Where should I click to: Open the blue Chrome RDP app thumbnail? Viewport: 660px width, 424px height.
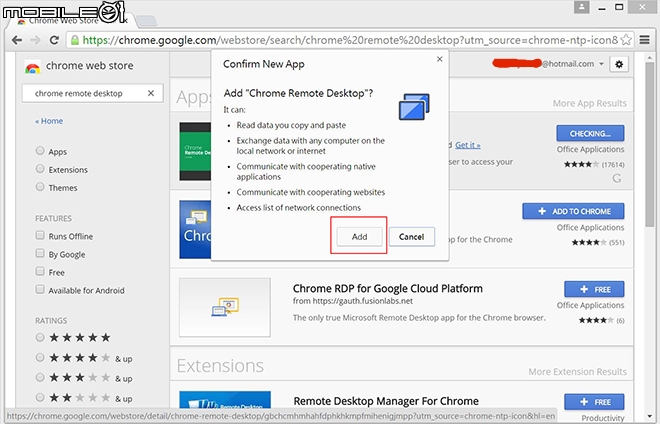195,229
